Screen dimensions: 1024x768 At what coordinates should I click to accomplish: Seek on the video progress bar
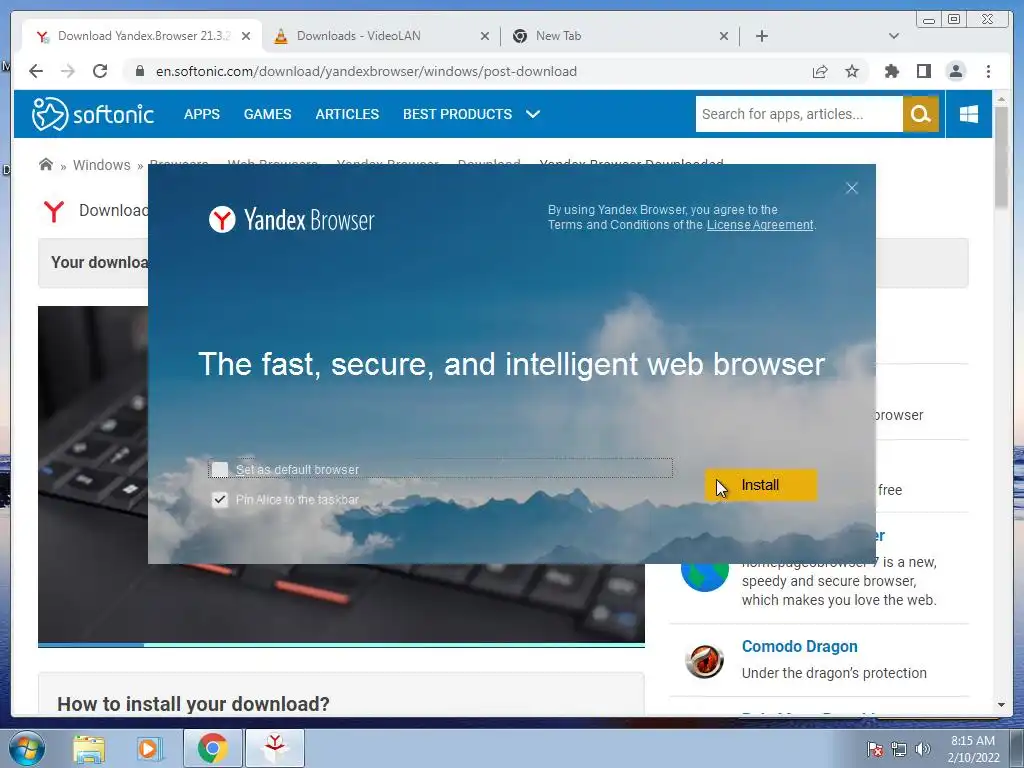point(341,645)
